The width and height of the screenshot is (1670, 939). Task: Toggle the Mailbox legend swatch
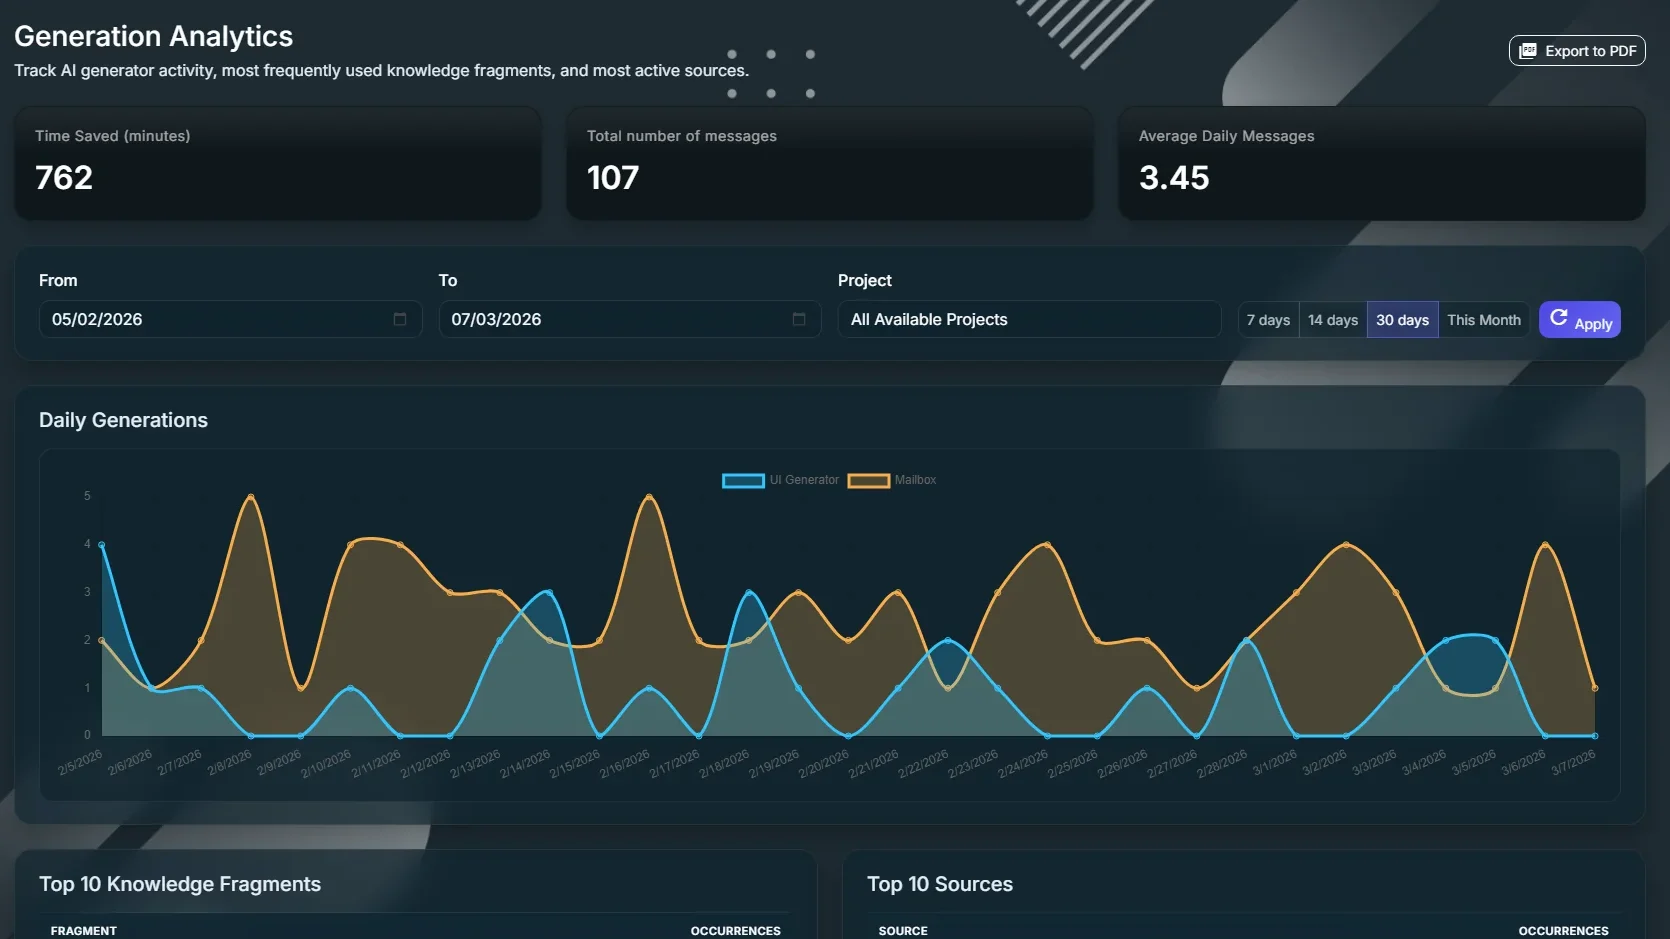(x=869, y=480)
